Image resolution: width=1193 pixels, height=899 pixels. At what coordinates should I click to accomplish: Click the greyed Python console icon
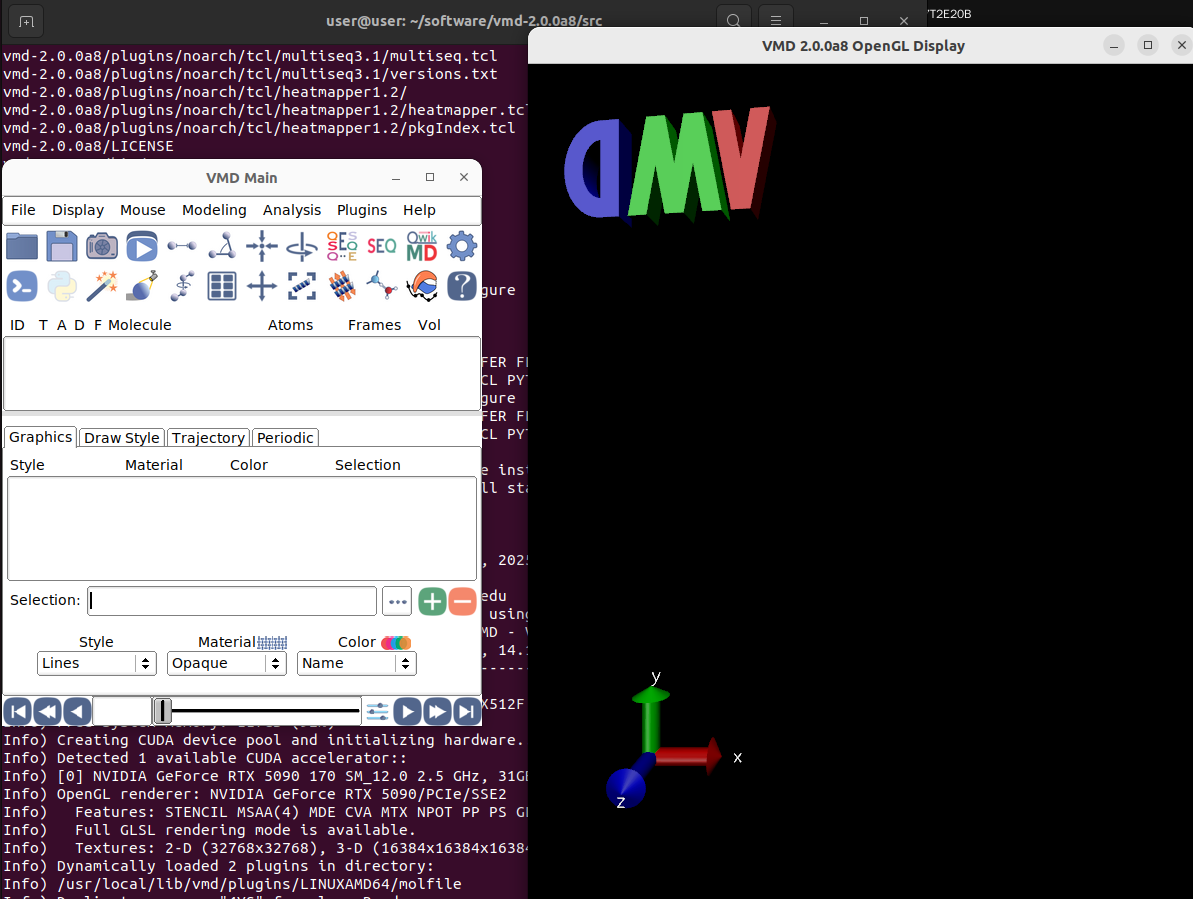tap(62, 287)
